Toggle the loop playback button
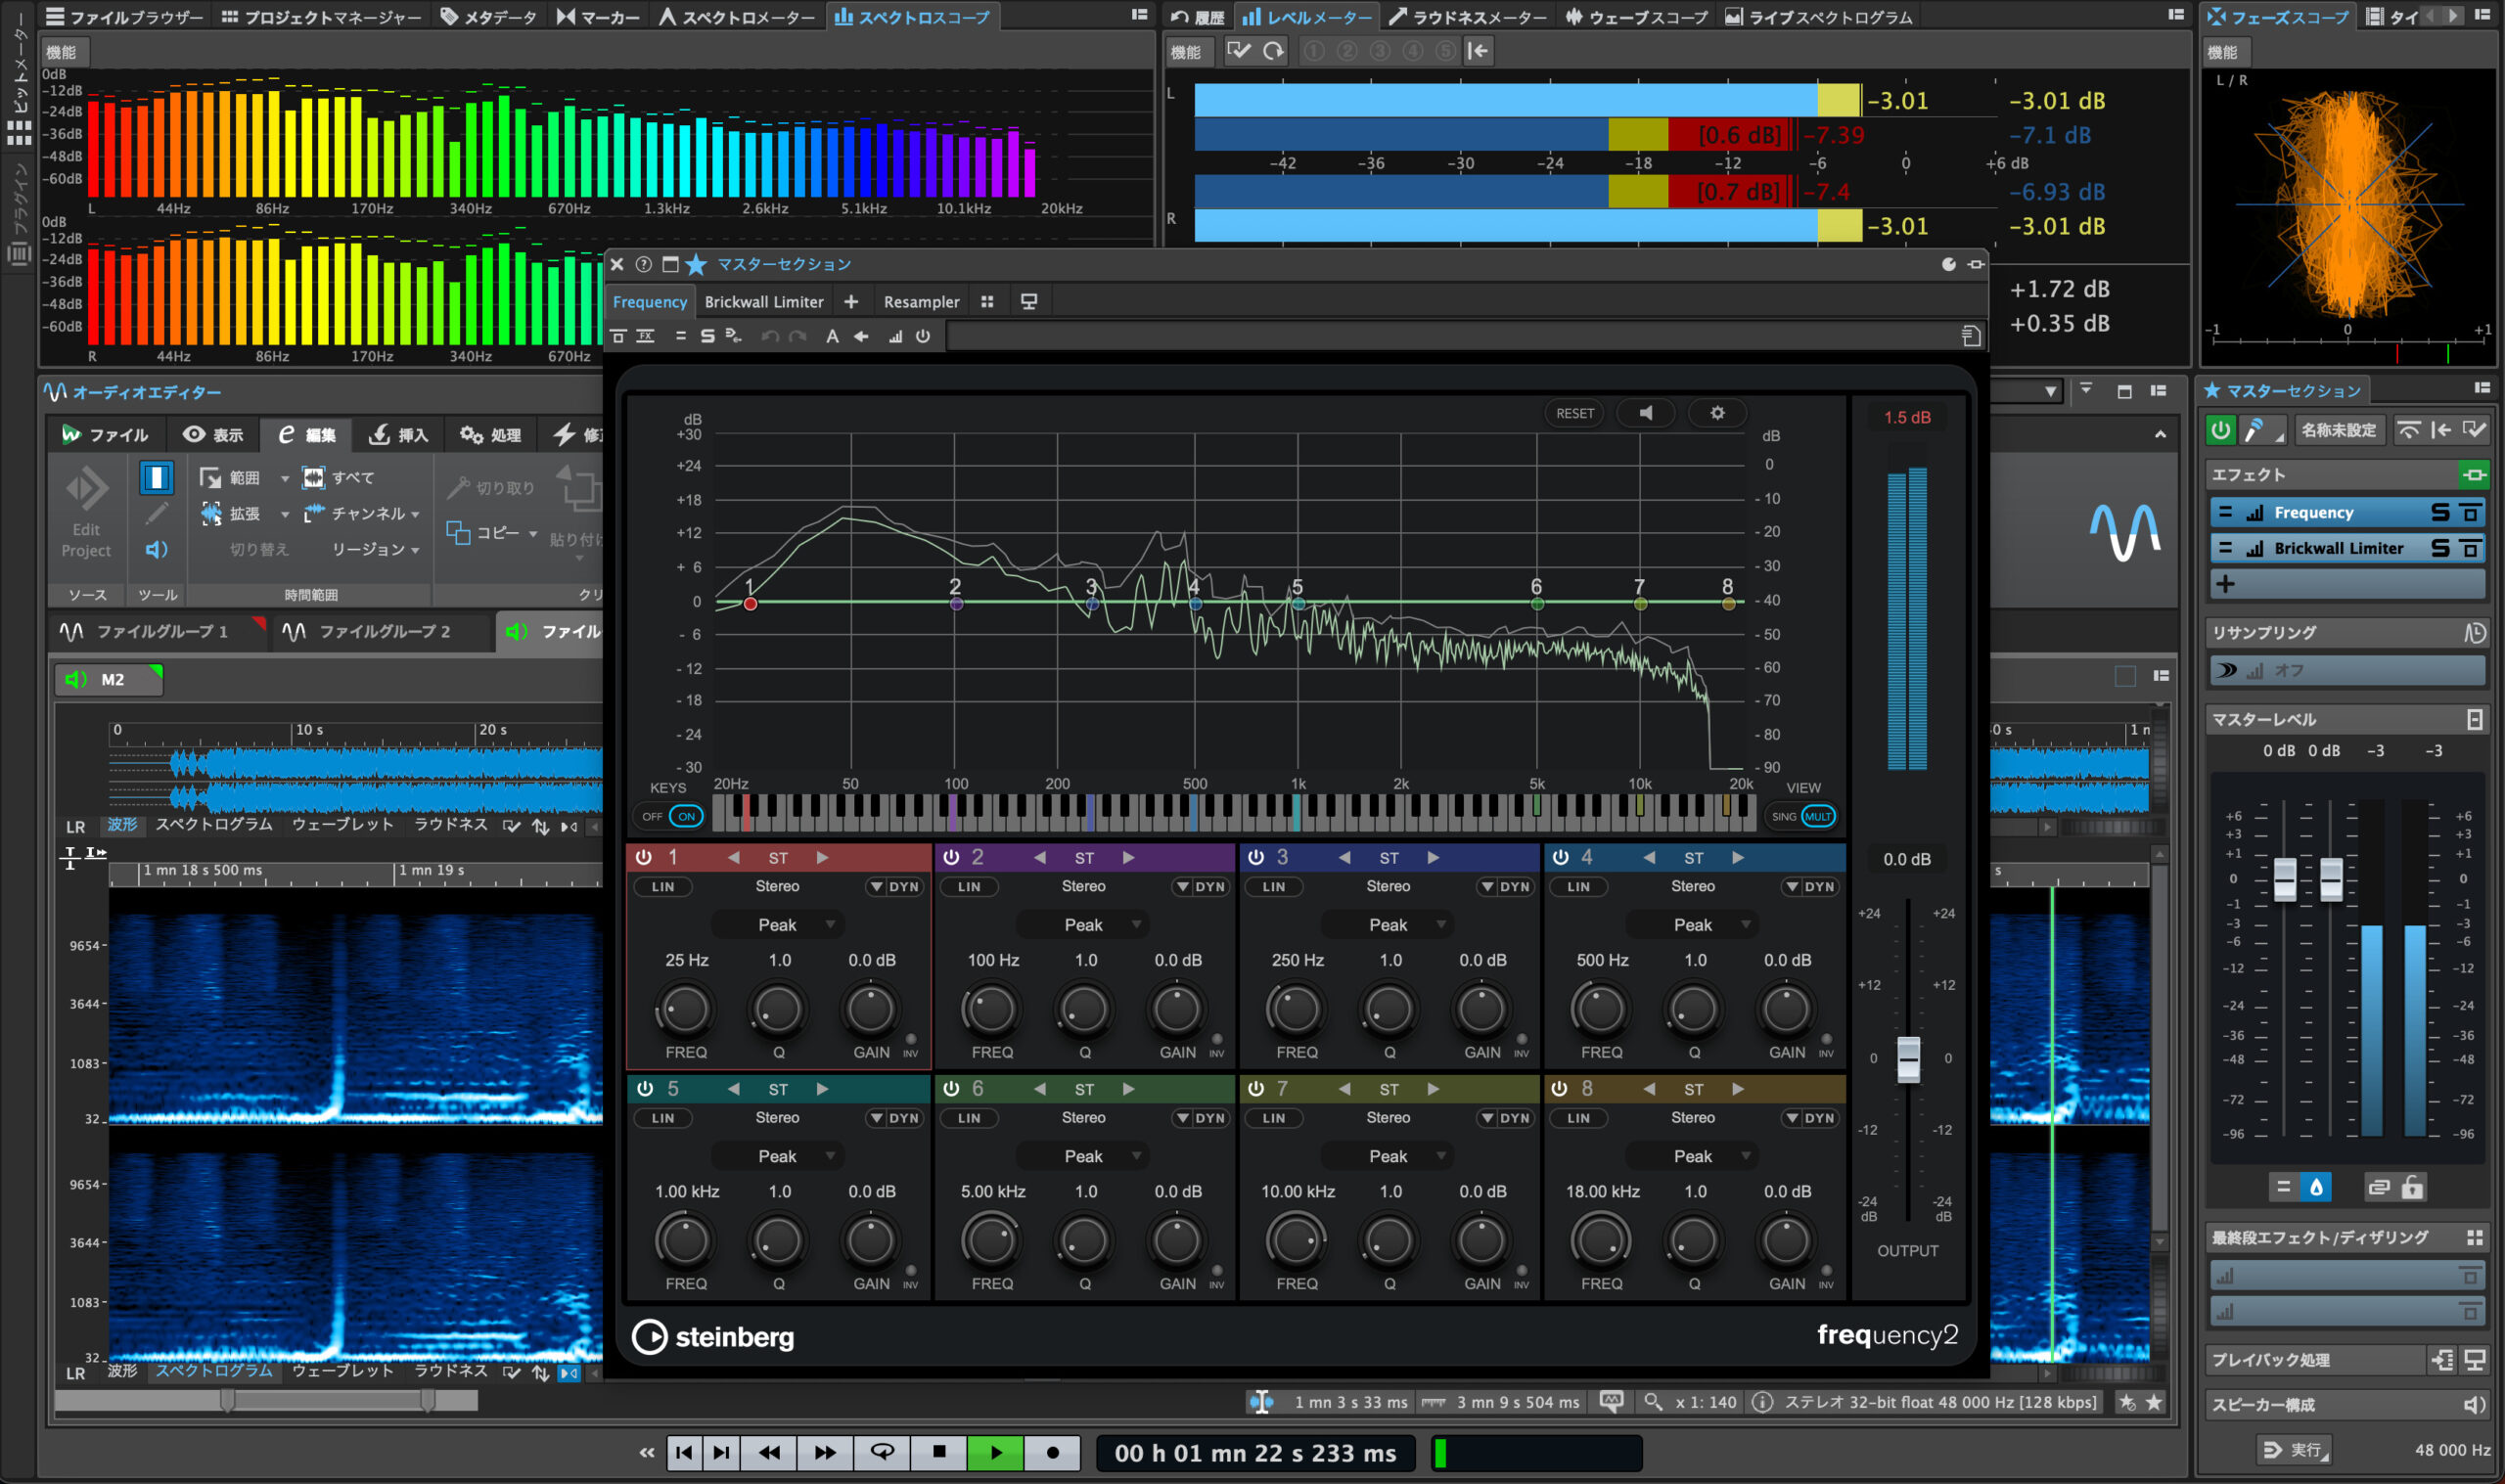Viewport: 2505px width, 1484px height. 882,1452
